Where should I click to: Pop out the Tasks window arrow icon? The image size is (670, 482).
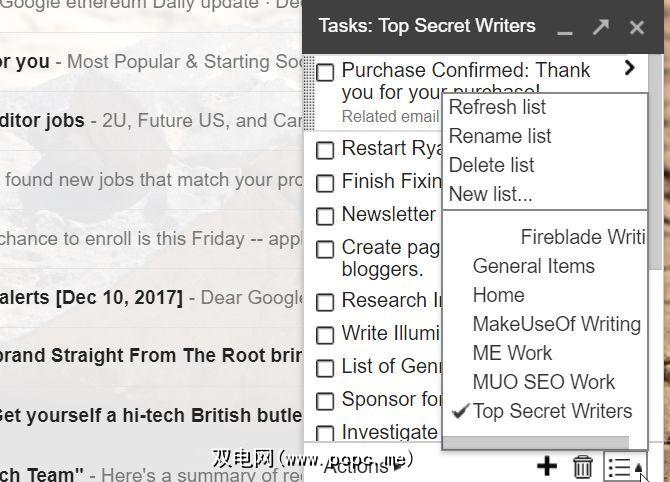600,27
